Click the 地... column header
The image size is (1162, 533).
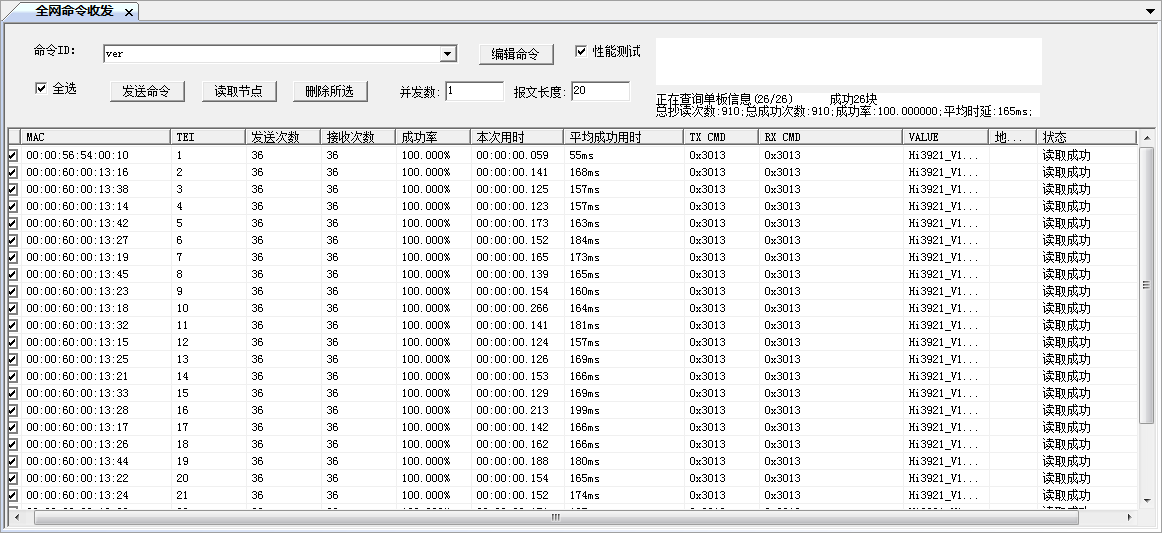1012,137
